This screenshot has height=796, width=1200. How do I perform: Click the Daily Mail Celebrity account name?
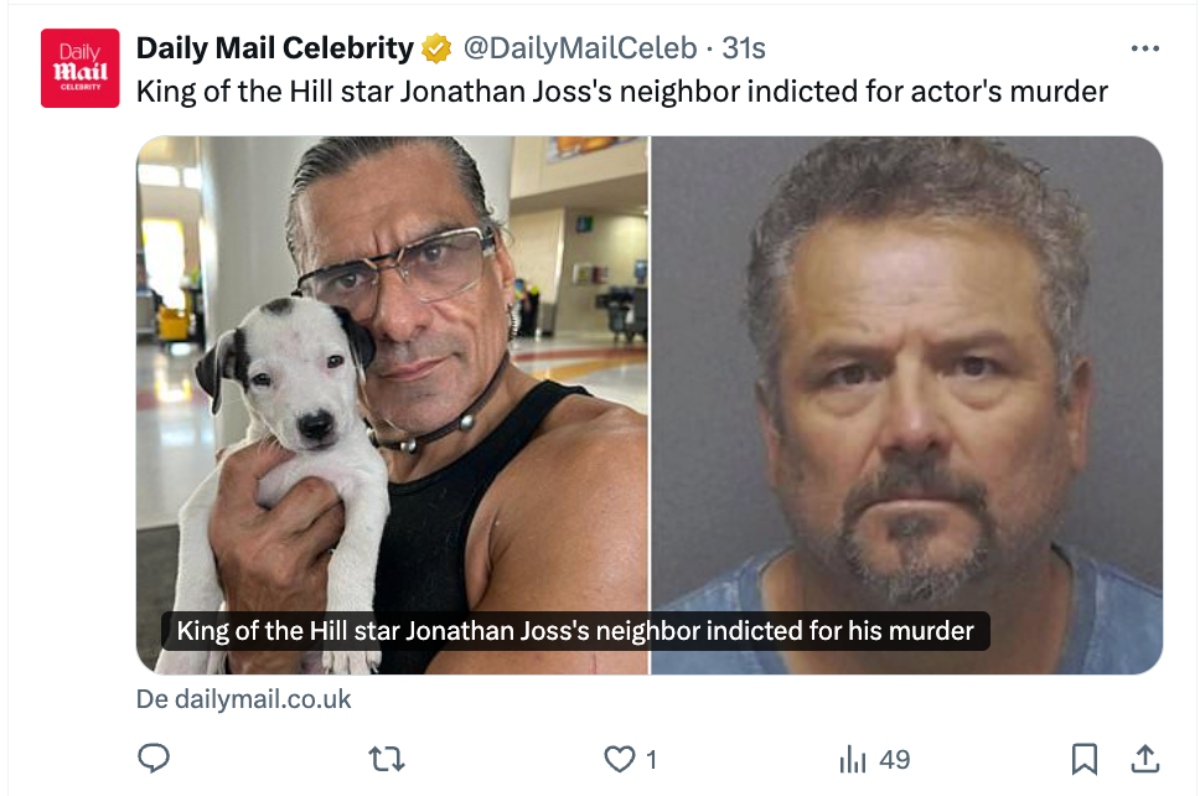(x=274, y=48)
